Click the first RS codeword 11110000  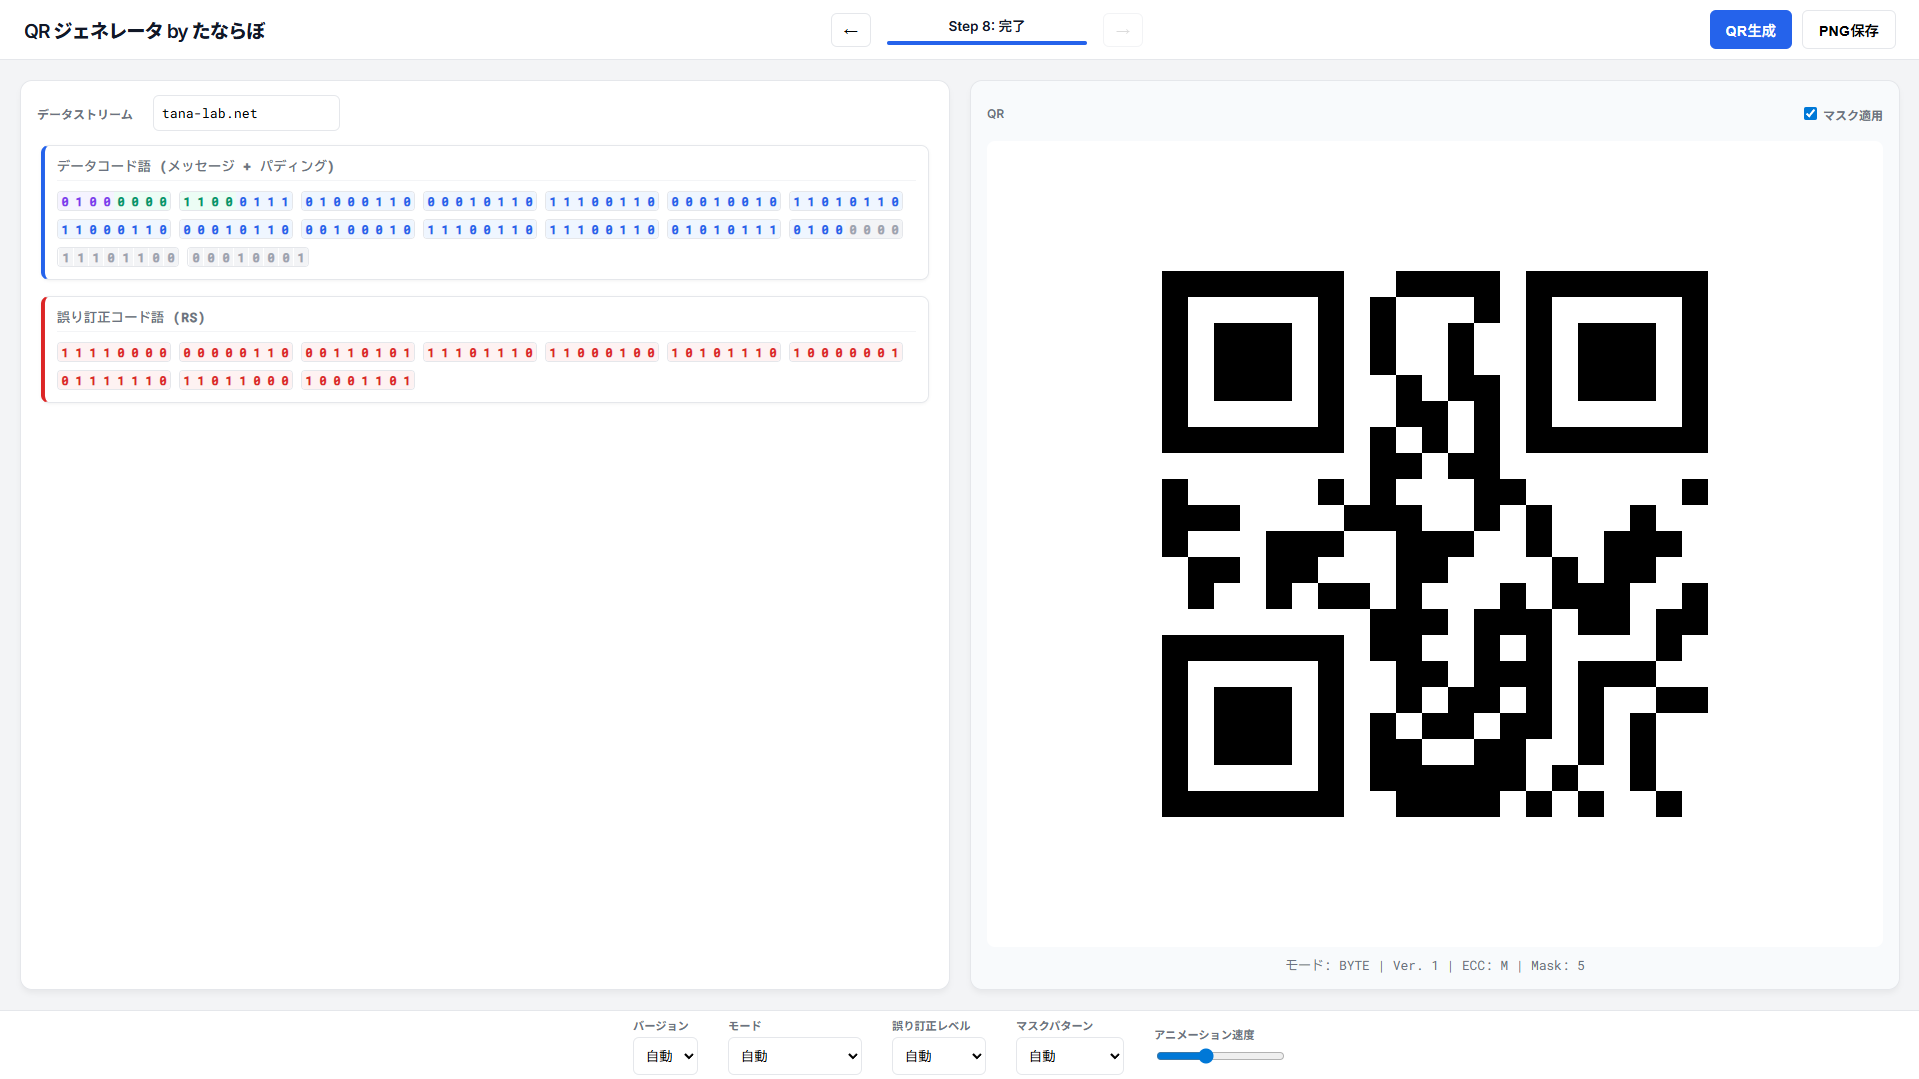pos(114,353)
